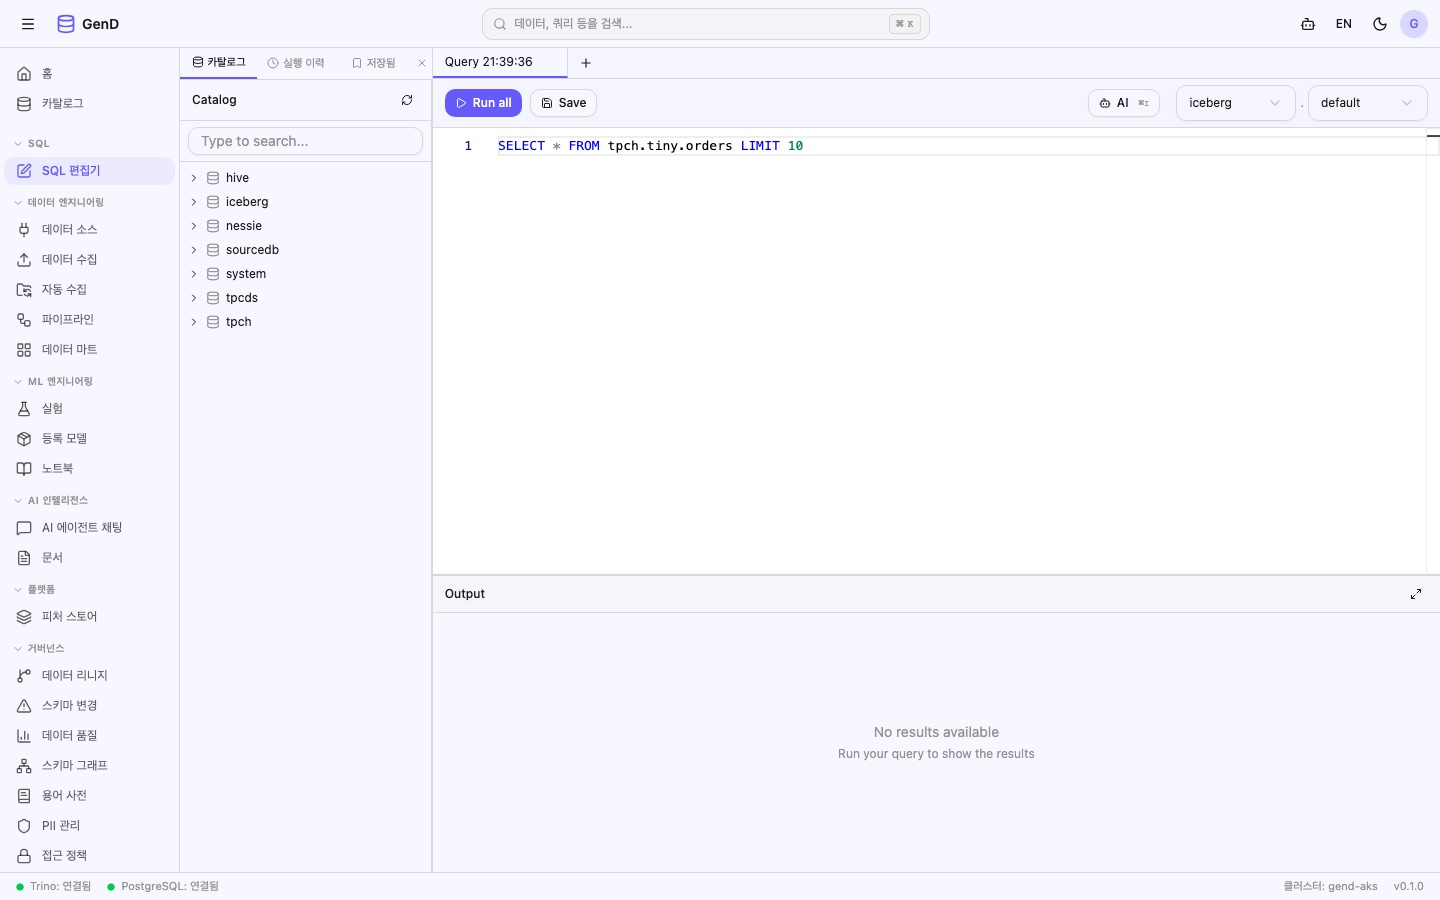Open PII 관리 page
Image resolution: width=1440 pixels, height=900 pixels.
click(x=90, y=826)
